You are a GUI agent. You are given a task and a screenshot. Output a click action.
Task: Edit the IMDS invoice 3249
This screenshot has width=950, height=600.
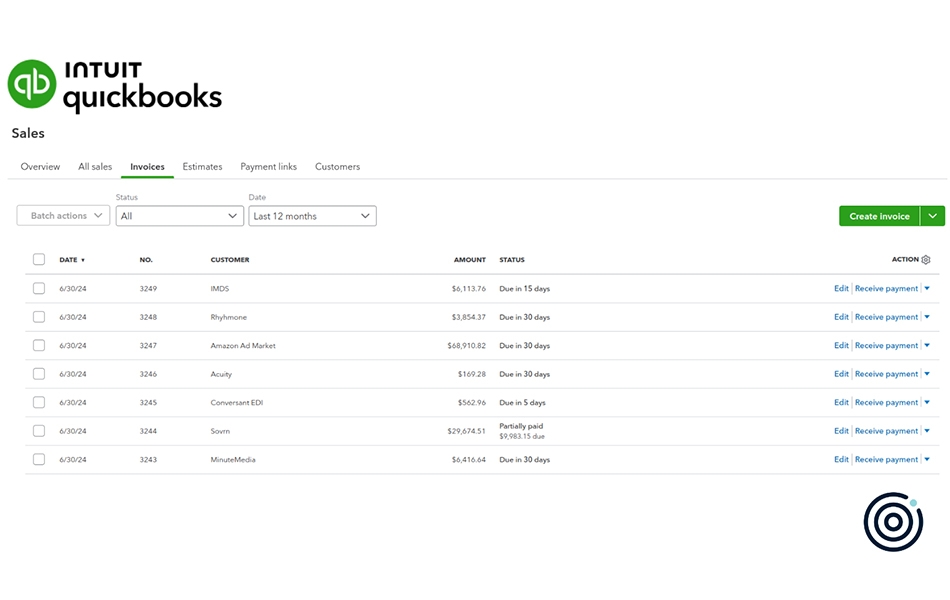[x=841, y=288]
